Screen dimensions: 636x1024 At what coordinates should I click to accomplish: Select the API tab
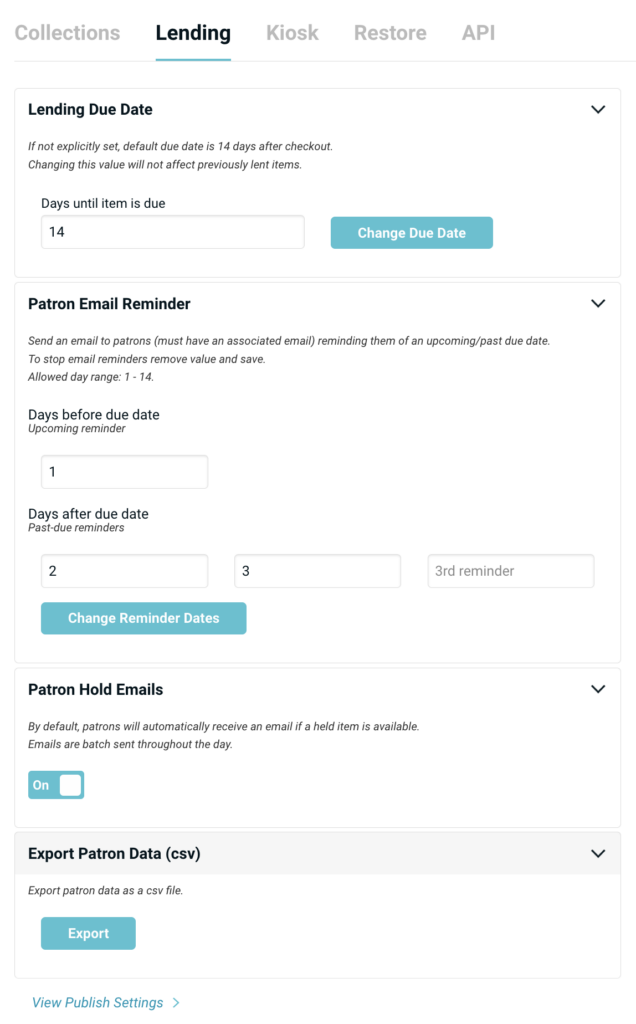click(478, 33)
